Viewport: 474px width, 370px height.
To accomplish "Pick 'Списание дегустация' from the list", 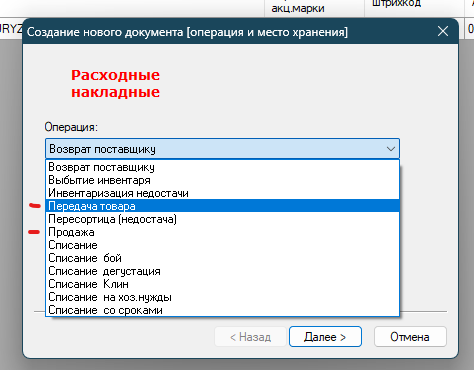I will pos(222,271).
